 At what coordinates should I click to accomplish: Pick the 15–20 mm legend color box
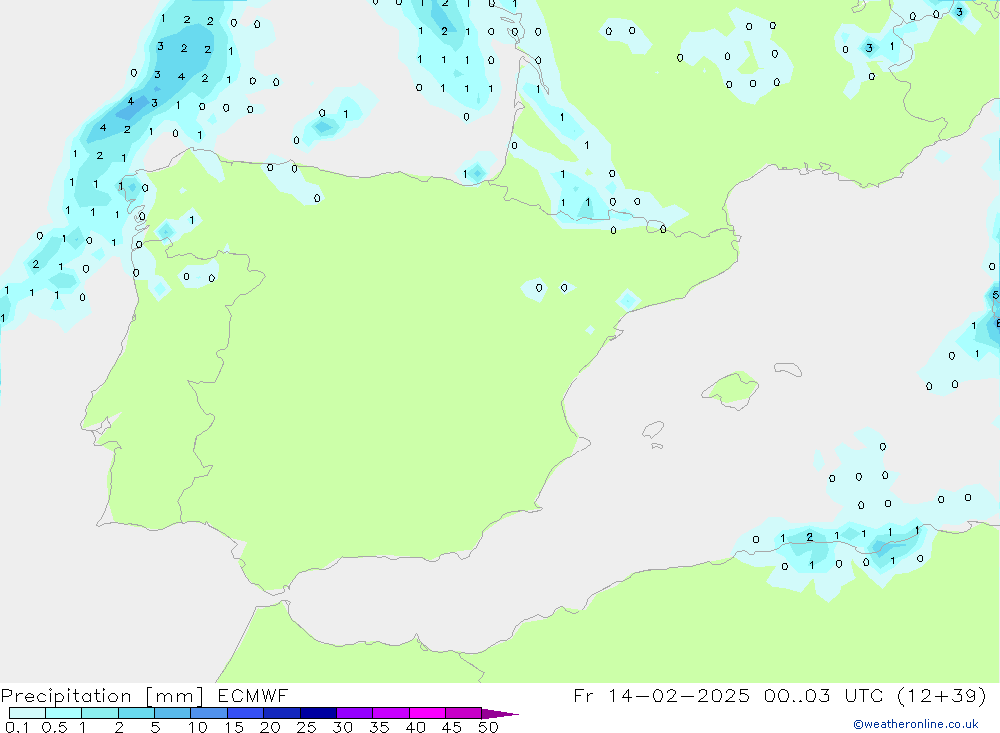coord(246,713)
